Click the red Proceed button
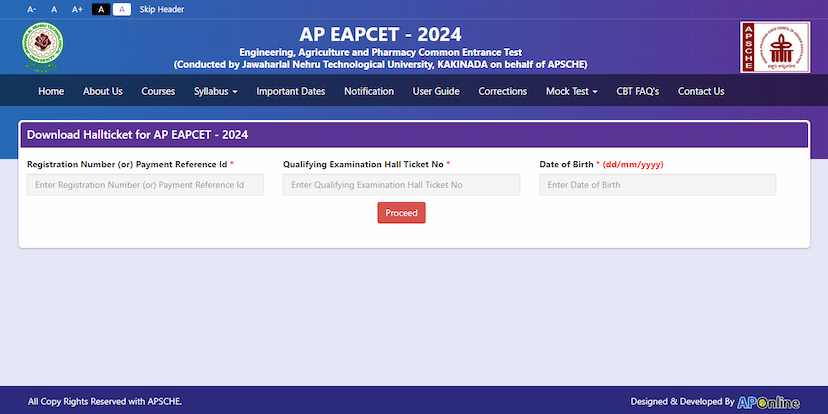 tap(401, 213)
